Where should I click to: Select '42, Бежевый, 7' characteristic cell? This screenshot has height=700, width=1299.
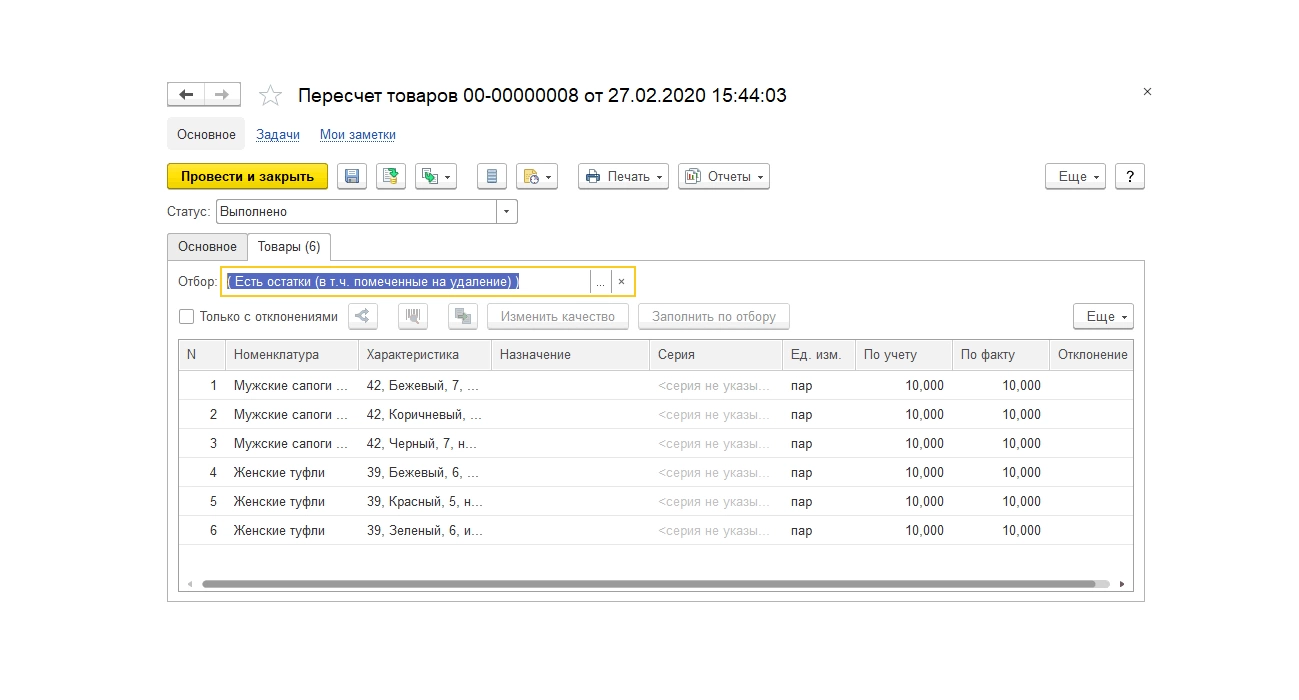coord(425,386)
